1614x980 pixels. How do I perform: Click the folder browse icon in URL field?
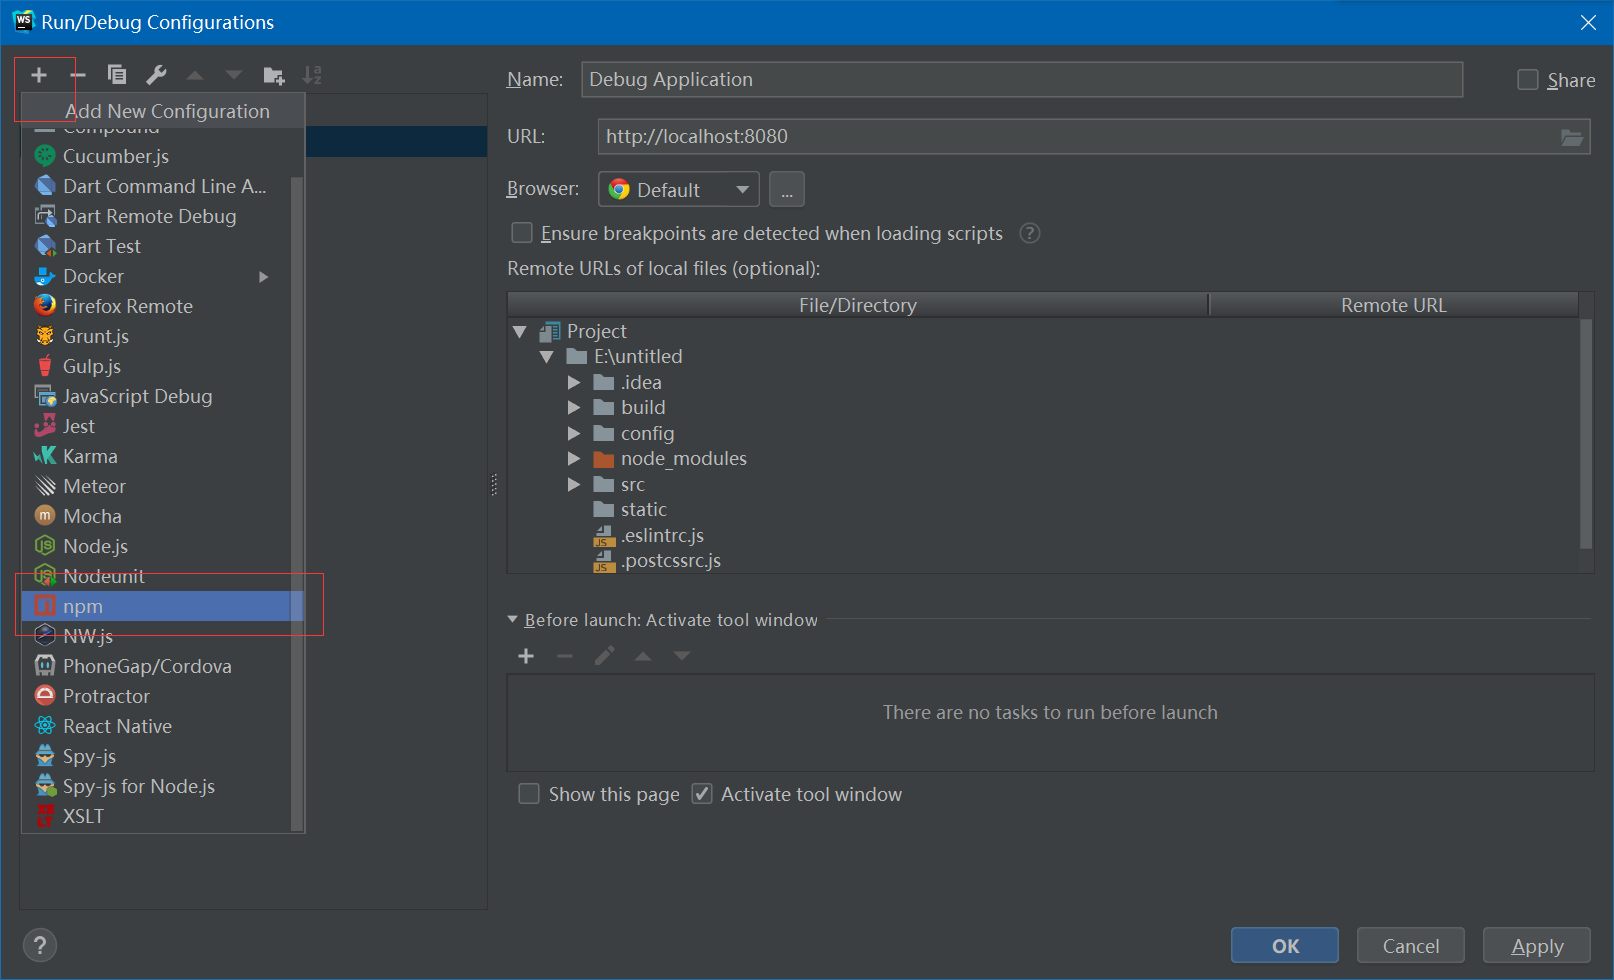(x=1572, y=137)
